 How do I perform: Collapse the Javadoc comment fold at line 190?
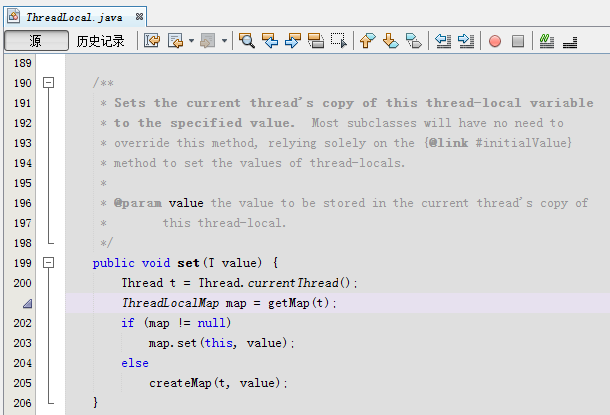click(49, 82)
